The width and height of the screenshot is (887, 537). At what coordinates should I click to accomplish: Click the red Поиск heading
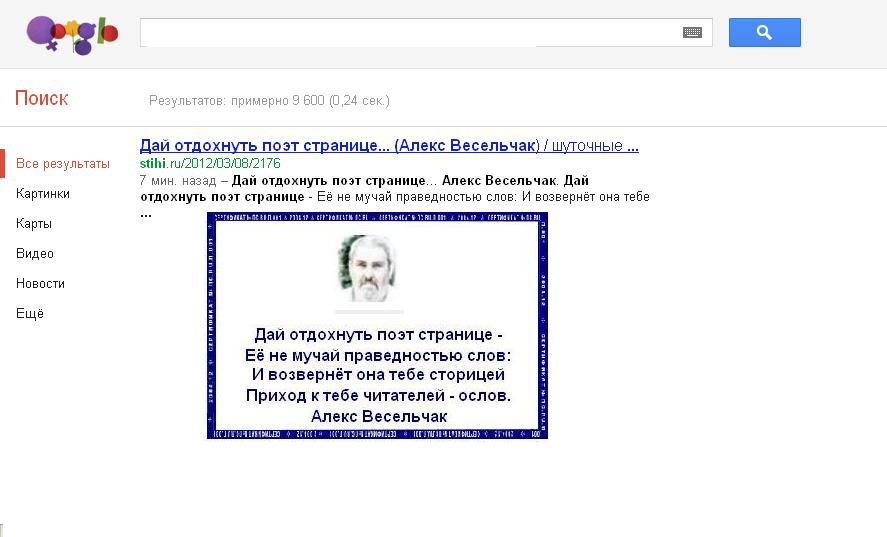[x=42, y=98]
